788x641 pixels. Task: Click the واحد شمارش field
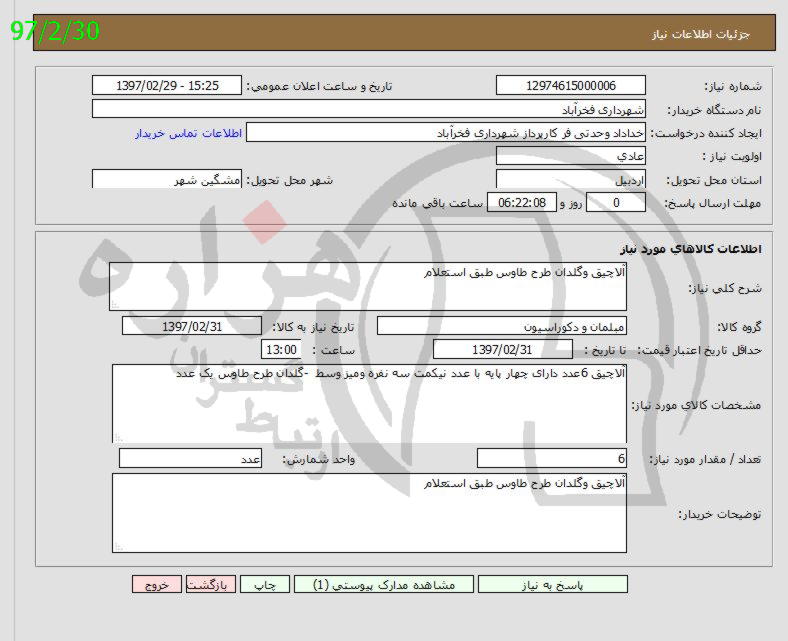[191, 459]
